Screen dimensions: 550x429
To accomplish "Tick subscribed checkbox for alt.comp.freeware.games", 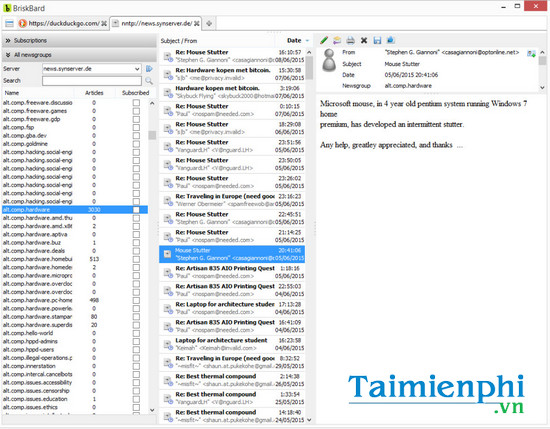I will click(136, 111).
